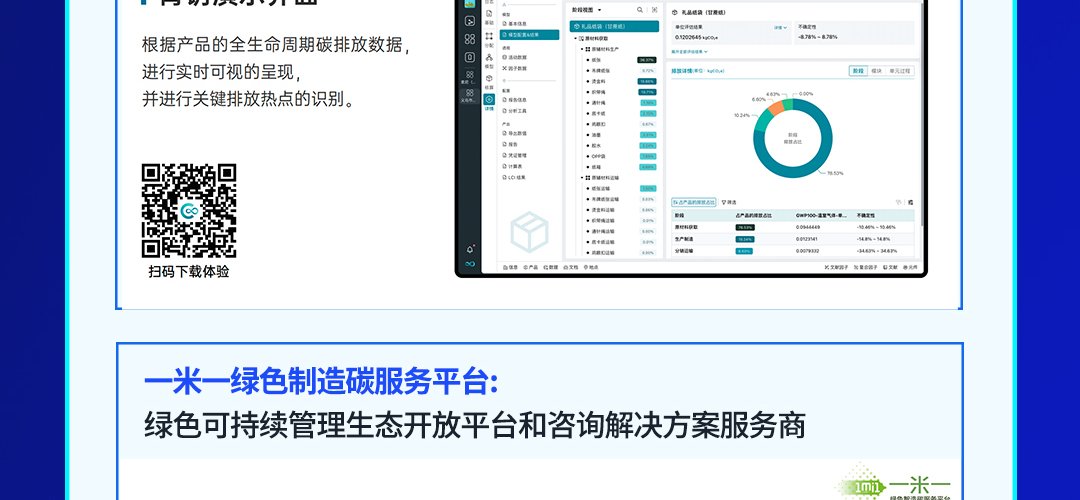Collapse the 原材料获取 tree node
1080x500 pixels.
point(575,38)
